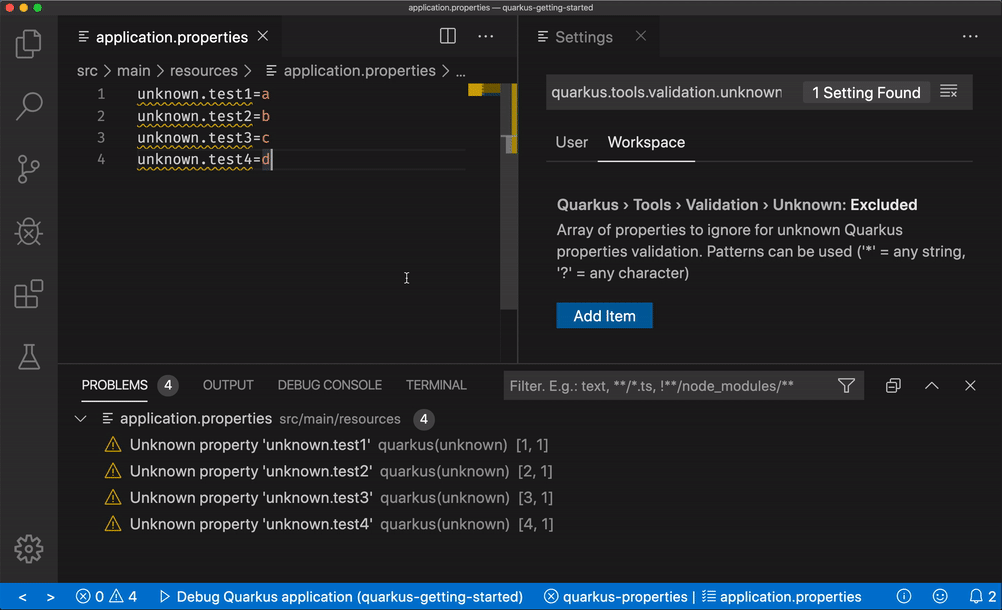The width and height of the screenshot is (1002, 610).
Task: Open Manage via the gear icon
Action: (29, 549)
